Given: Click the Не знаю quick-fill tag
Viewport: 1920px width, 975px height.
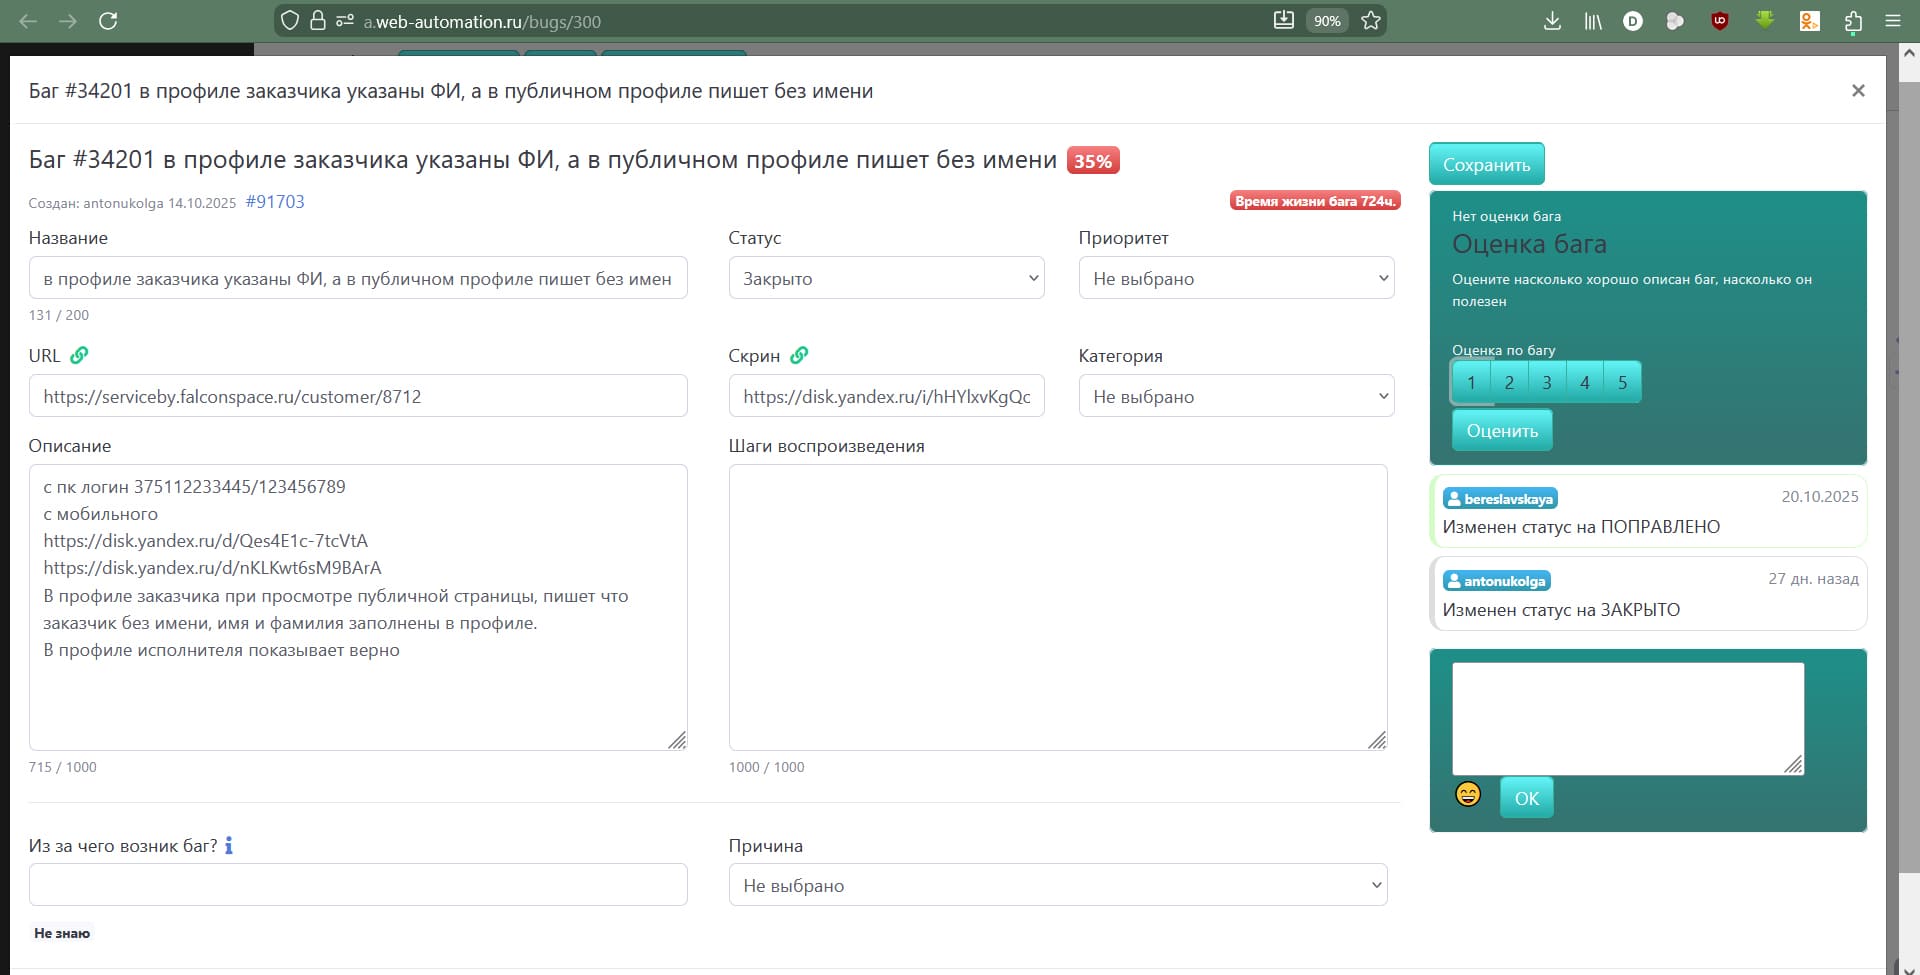Looking at the screenshot, I should 62,933.
